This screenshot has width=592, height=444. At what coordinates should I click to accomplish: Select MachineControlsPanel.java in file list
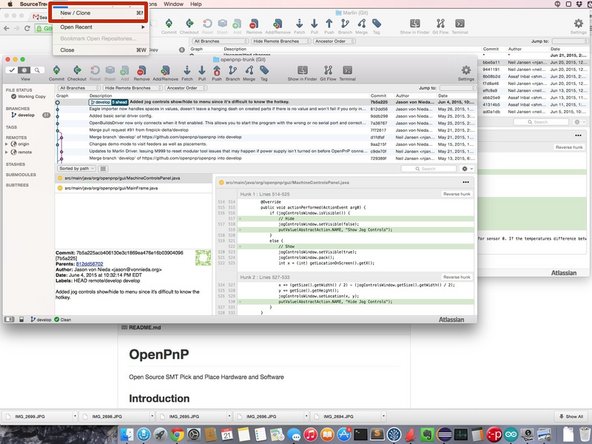click(x=134, y=178)
